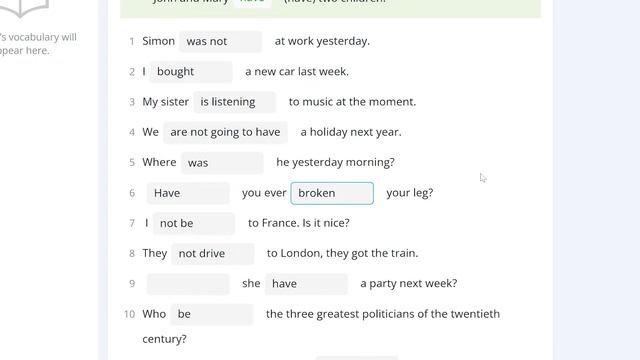
Task: Click the text 'a party next week?'
Action: point(409,283)
